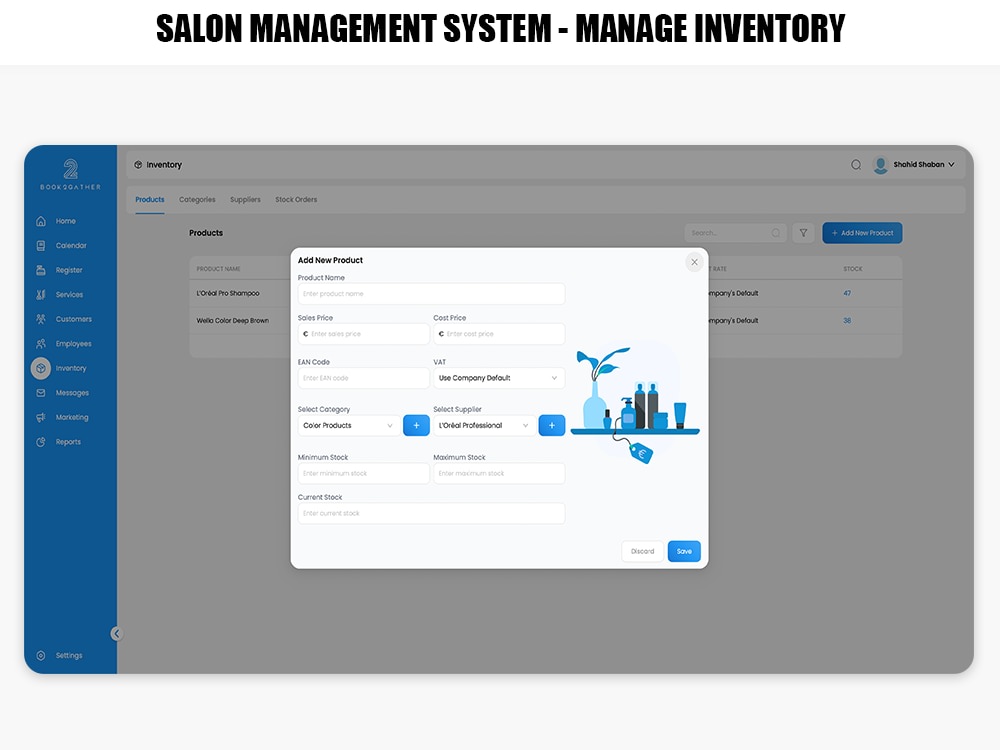Switch to the Products tab

click(150, 200)
